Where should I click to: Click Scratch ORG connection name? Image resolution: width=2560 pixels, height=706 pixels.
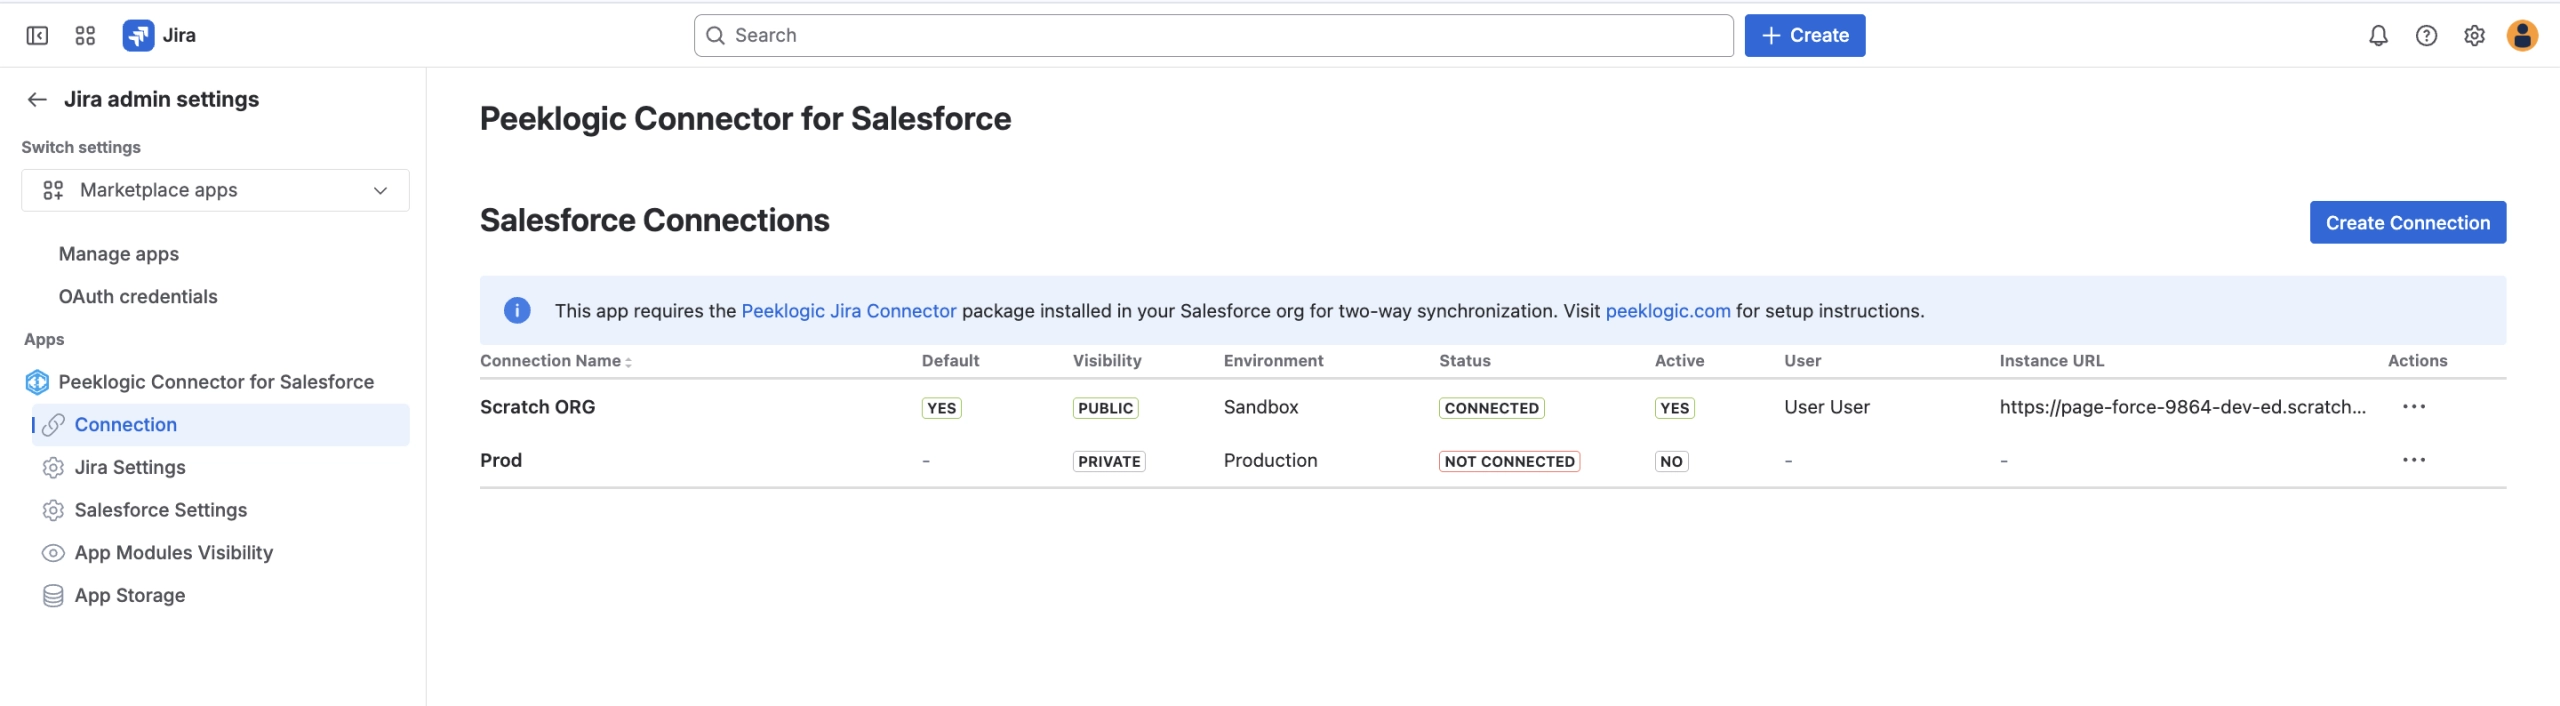537,407
